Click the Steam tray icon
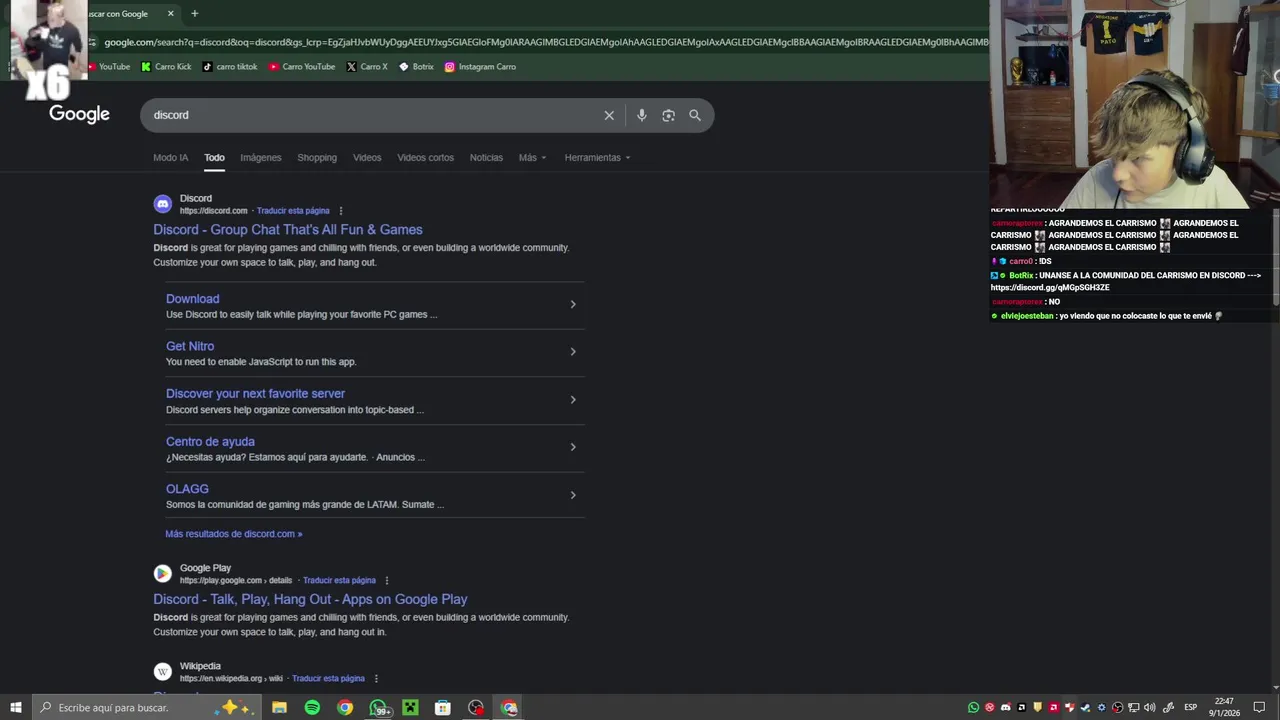The width and height of the screenshot is (1280, 720). click(1085, 708)
